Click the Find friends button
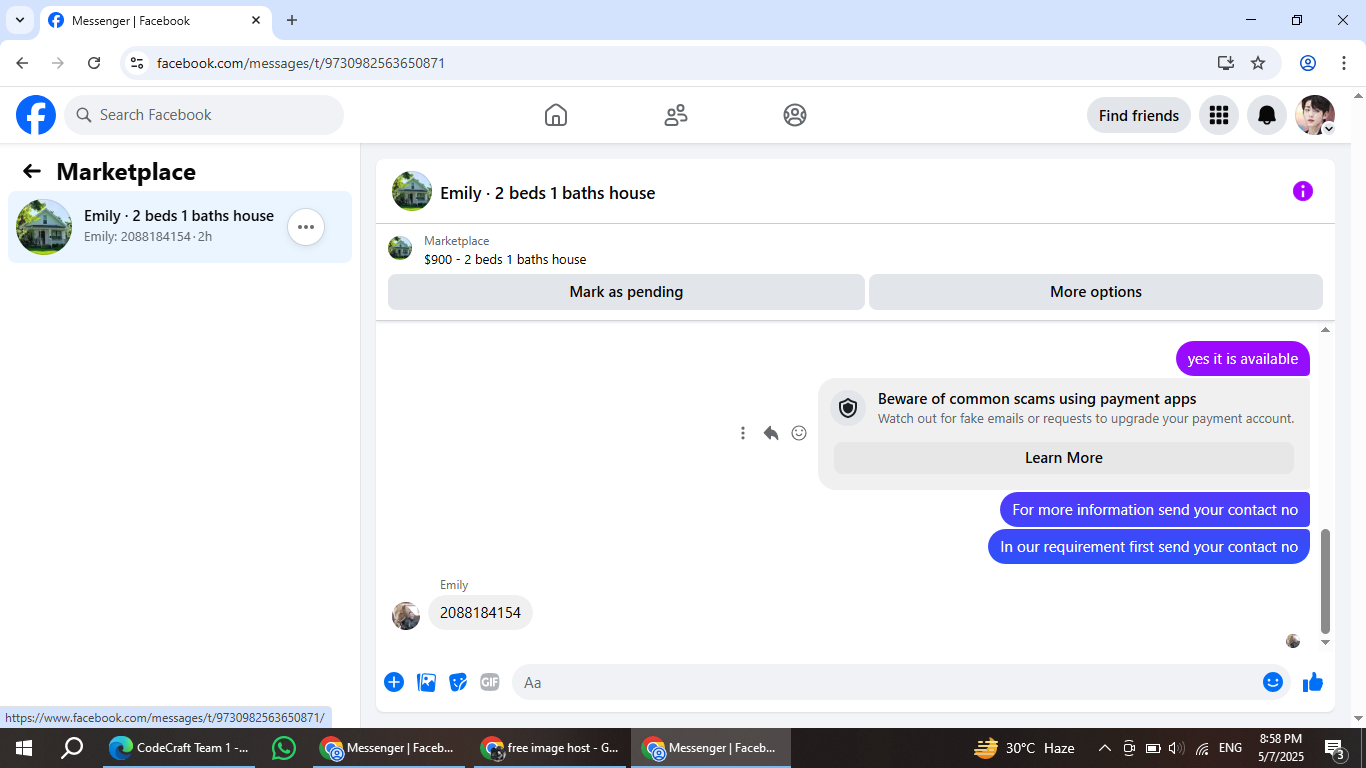The height and width of the screenshot is (768, 1366). [x=1139, y=115]
